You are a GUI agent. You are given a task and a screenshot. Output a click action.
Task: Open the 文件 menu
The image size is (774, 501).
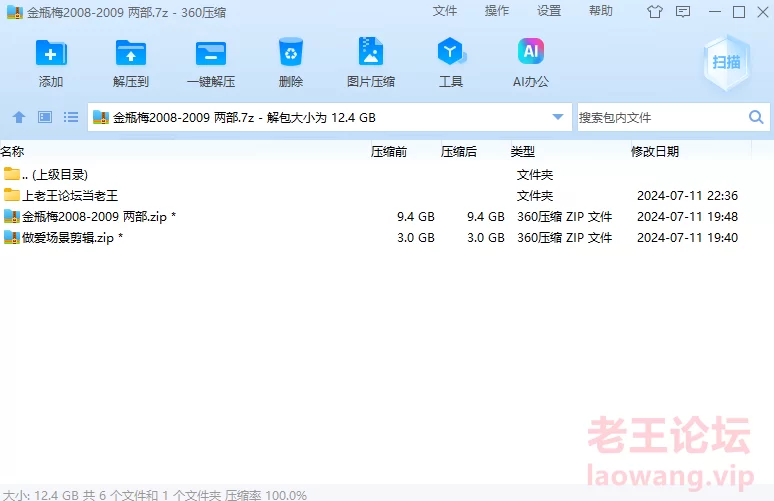click(x=445, y=11)
